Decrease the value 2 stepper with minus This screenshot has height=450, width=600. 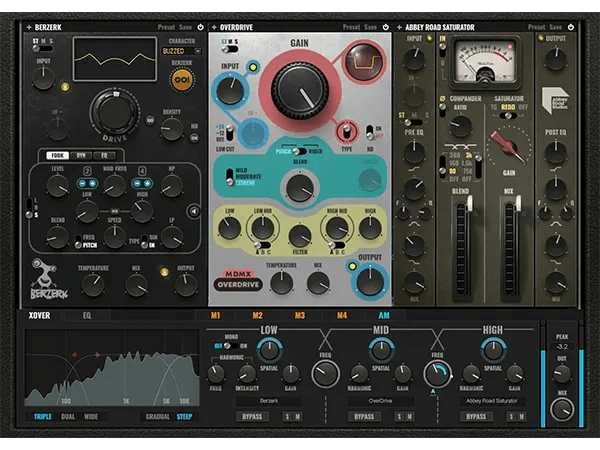82,183
